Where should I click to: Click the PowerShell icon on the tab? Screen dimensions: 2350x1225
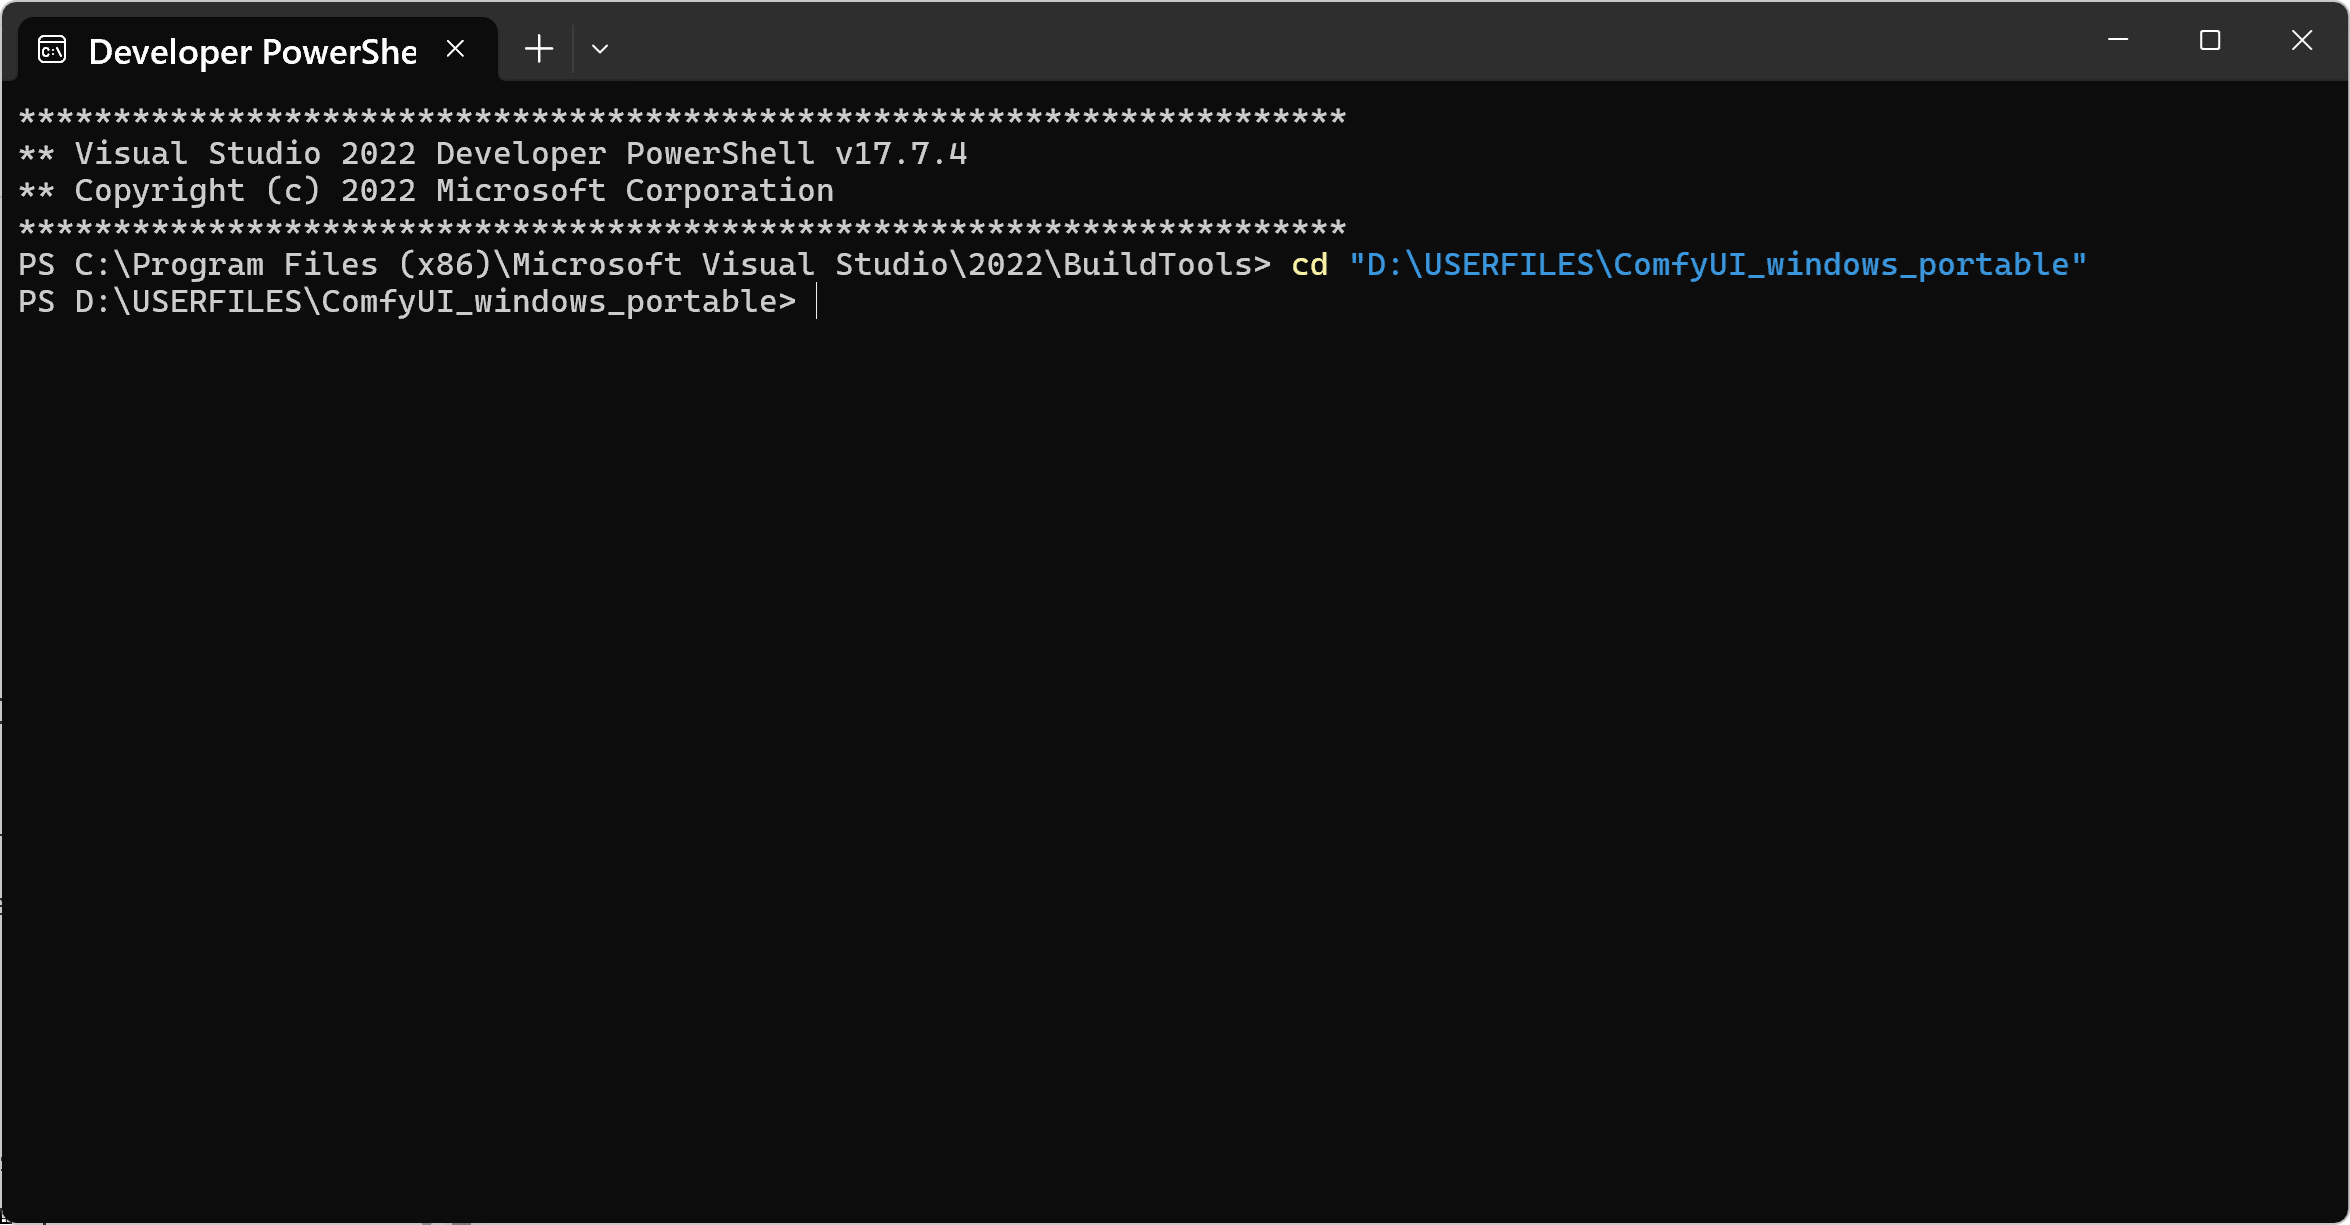click(51, 48)
